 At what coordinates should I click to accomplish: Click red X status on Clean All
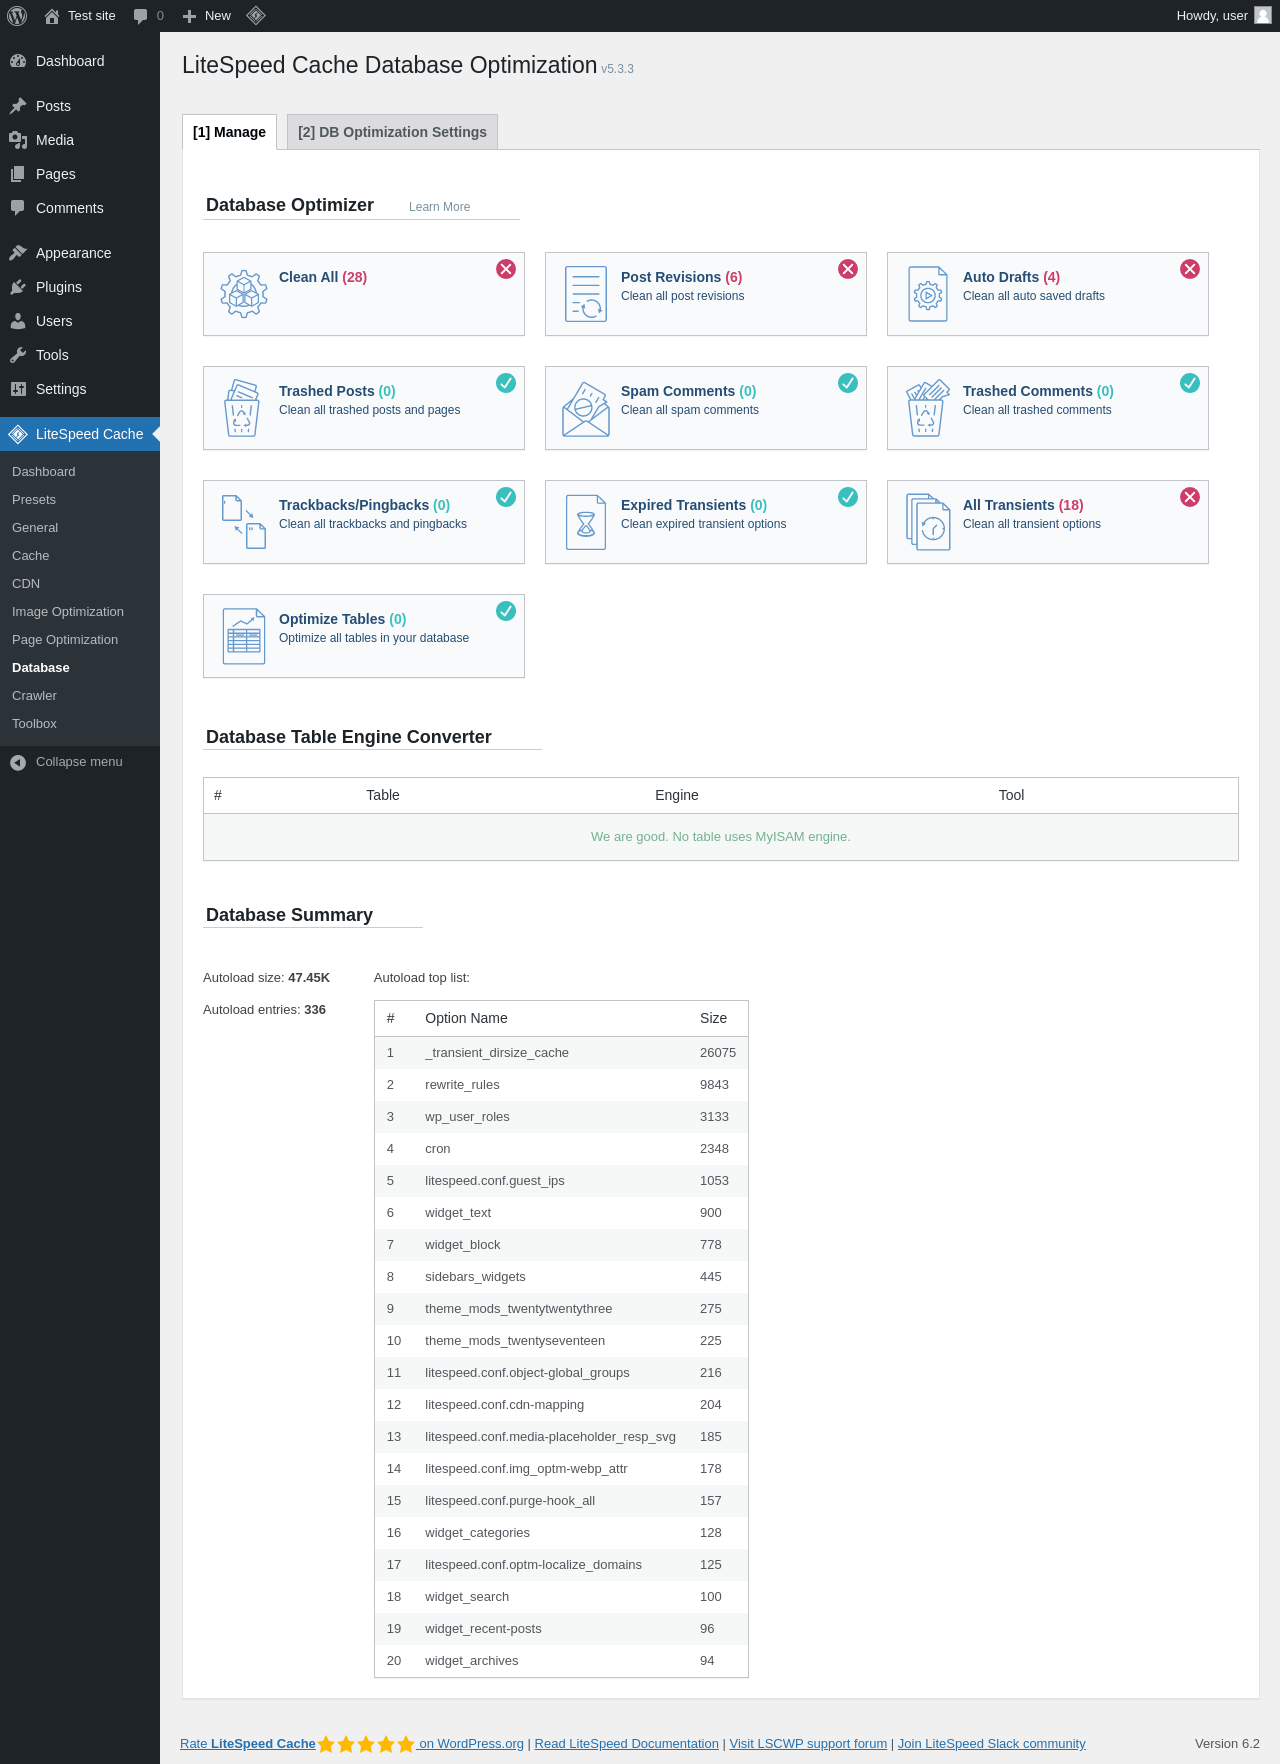click(506, 269)
